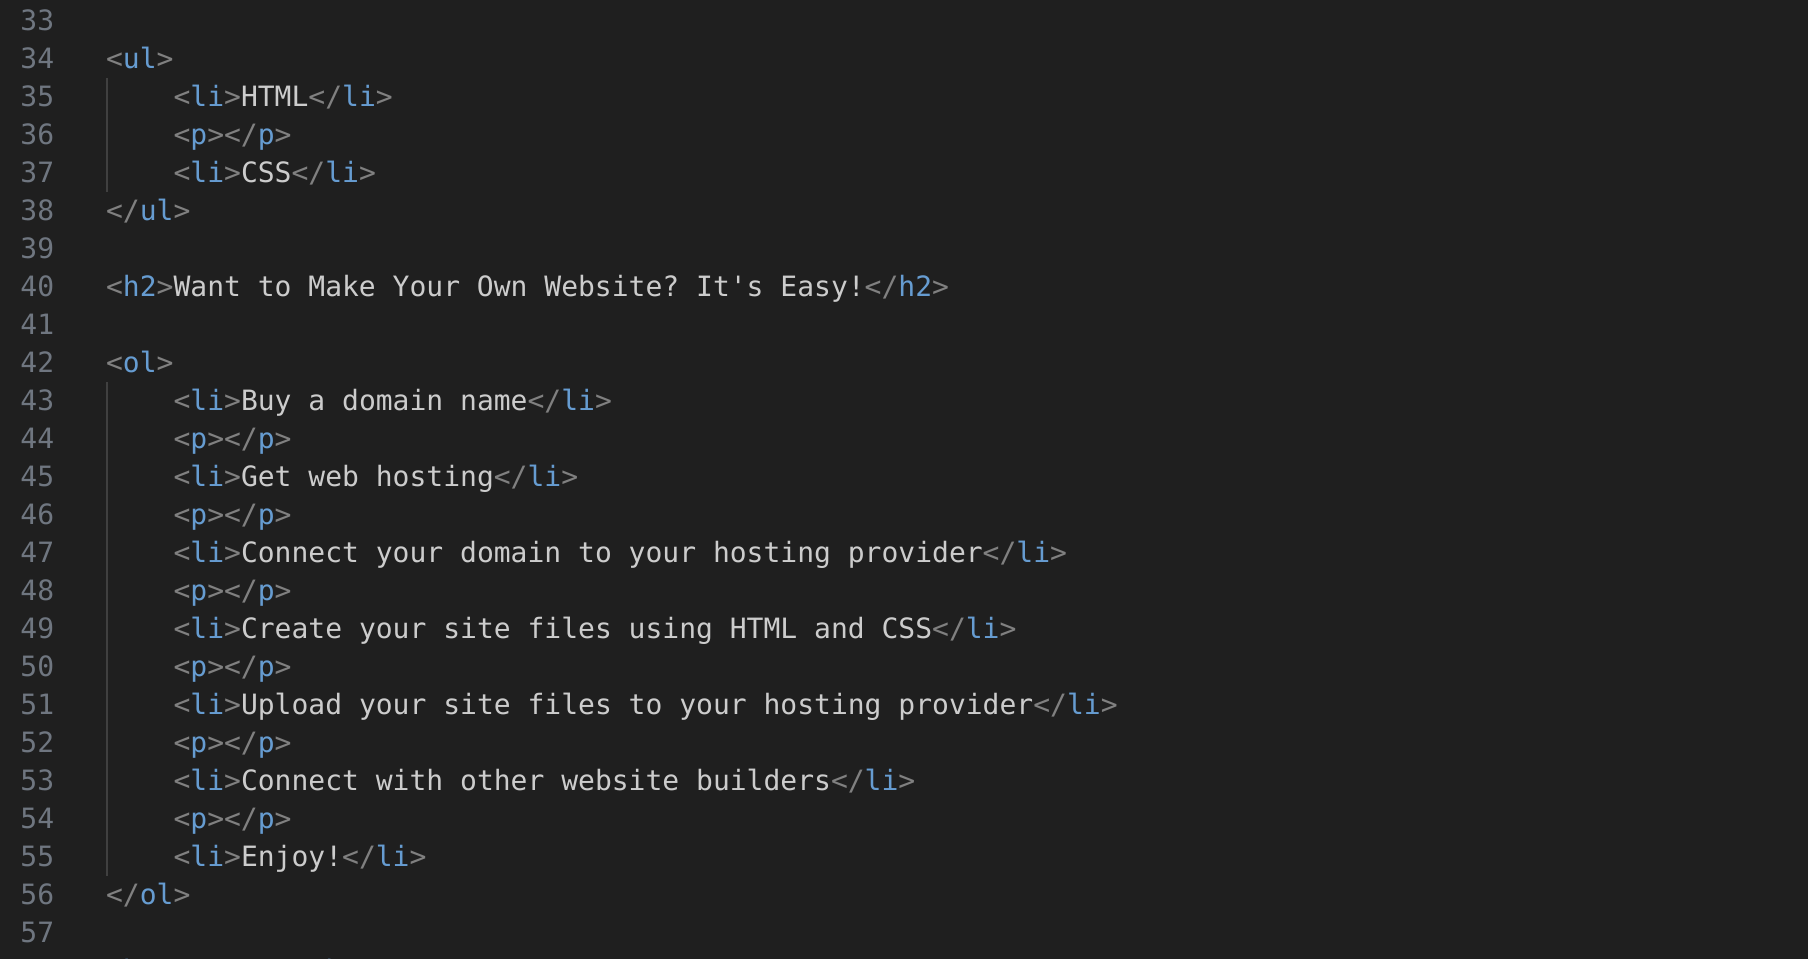Click 'Upload your site files' list item text
1808x959 pixels.
click(636, 704)
